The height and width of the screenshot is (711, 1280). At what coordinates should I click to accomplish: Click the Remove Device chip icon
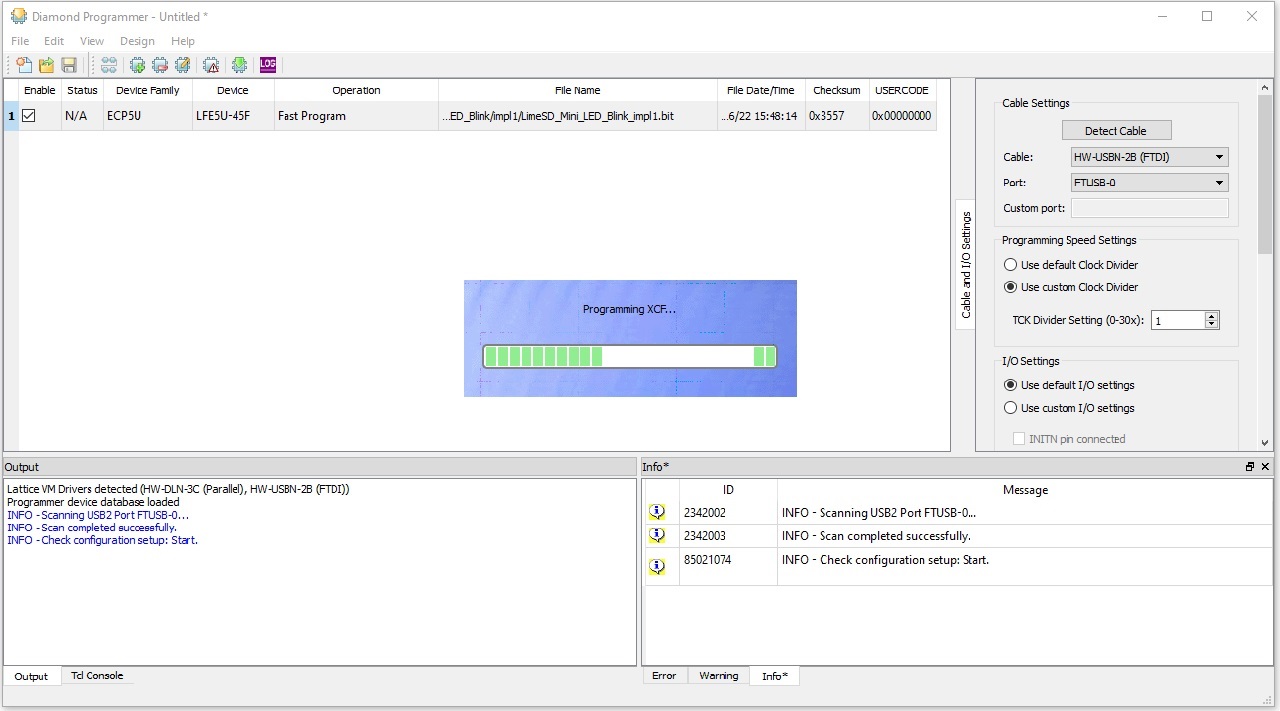click(159, 65)
